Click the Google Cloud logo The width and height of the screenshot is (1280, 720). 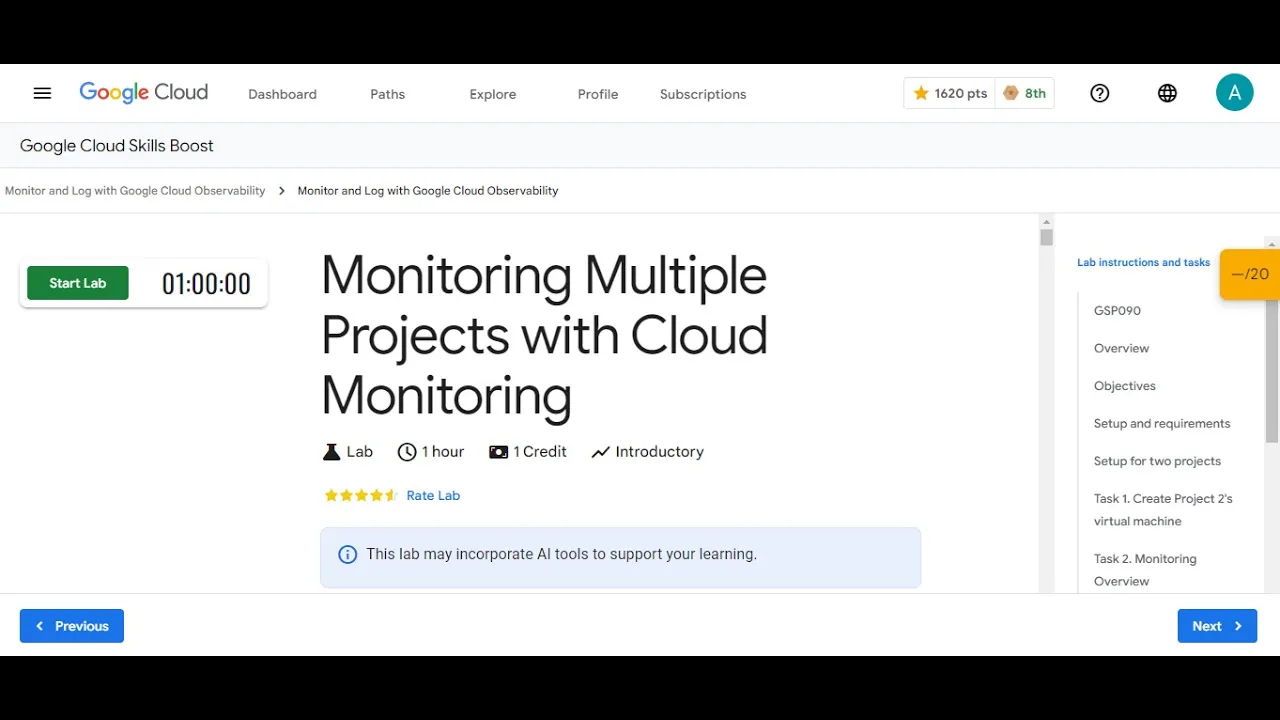click(144, 93)
